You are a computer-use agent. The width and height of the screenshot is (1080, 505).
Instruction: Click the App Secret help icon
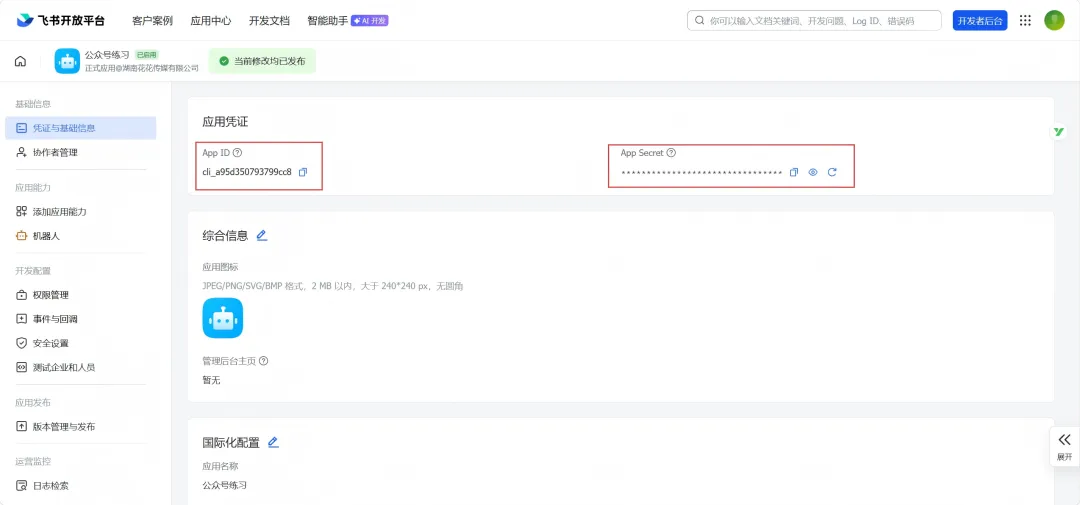[x=672, y=153]
